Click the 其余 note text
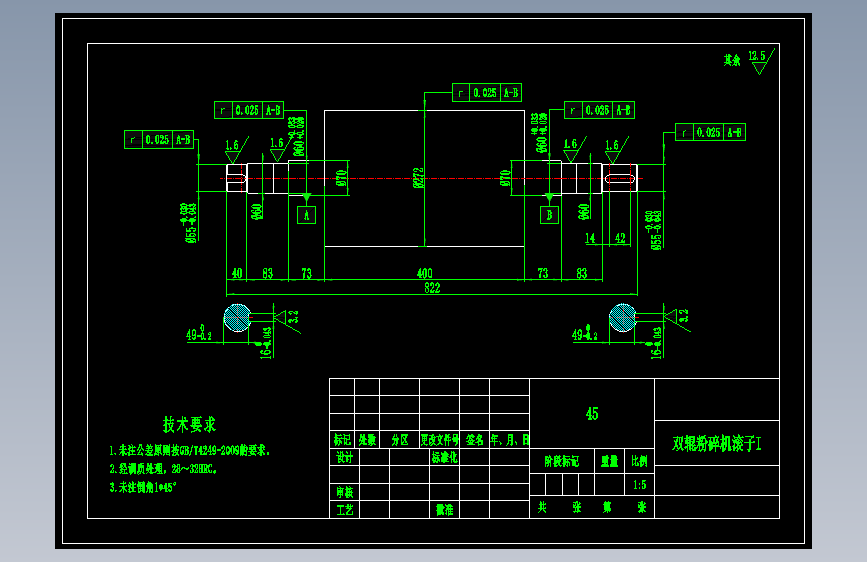This screenshot has height=562, width=867. point(732,60)
